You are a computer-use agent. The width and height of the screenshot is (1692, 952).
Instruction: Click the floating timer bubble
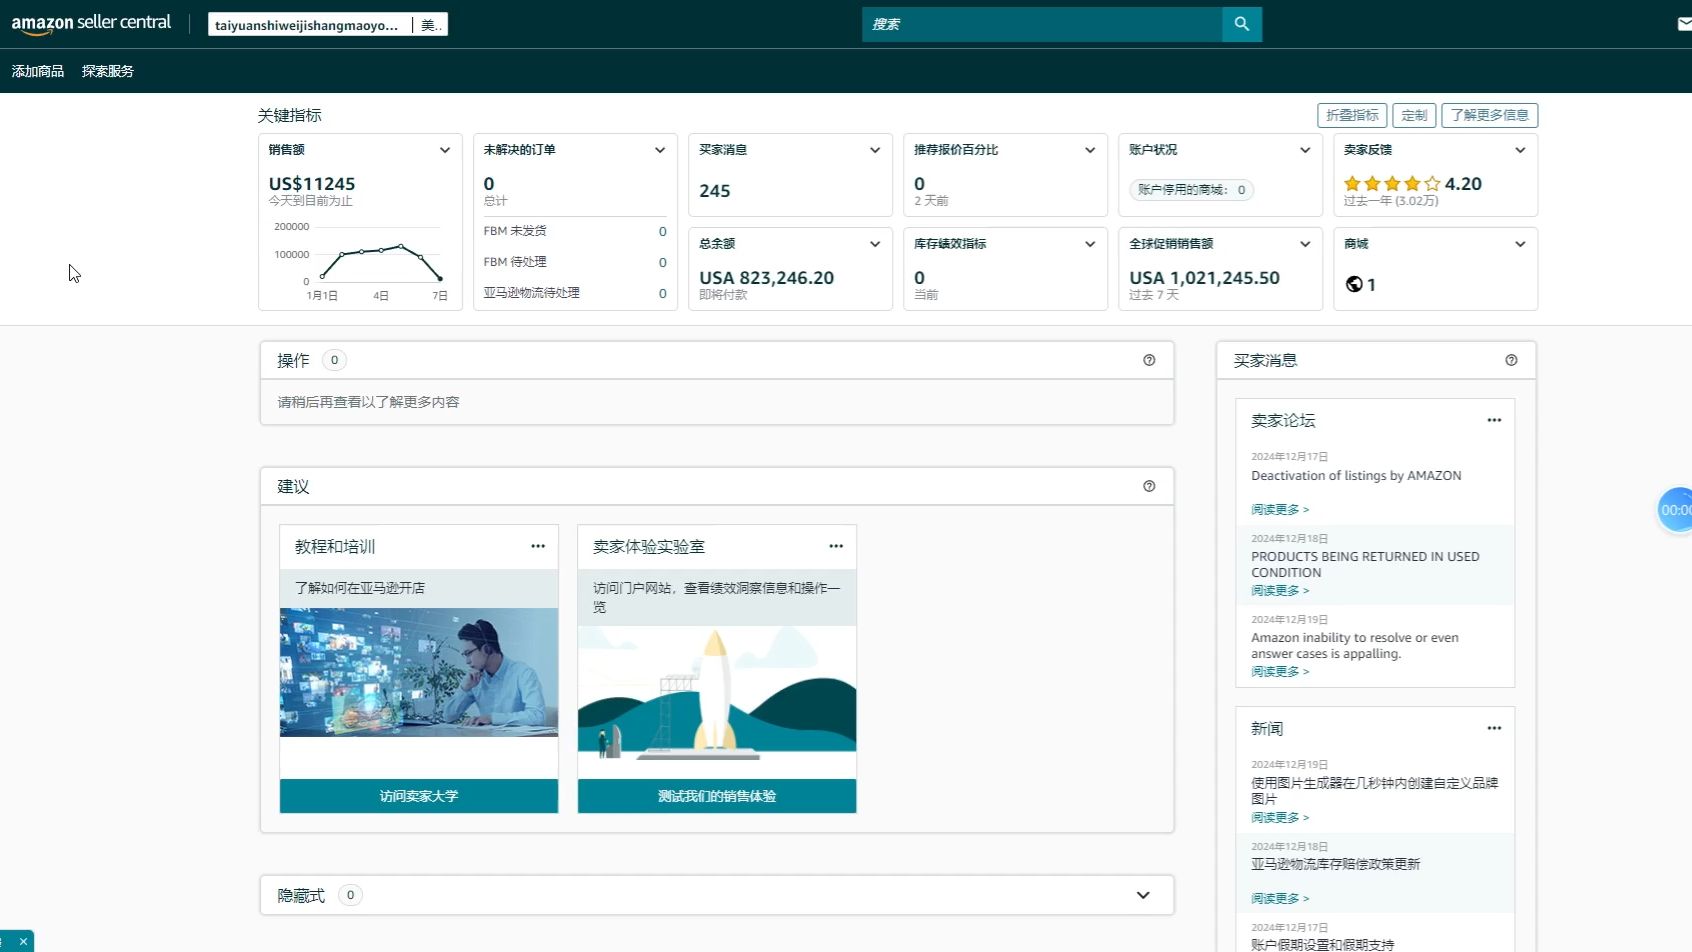pyautogui.click(x=1676, y=510)
